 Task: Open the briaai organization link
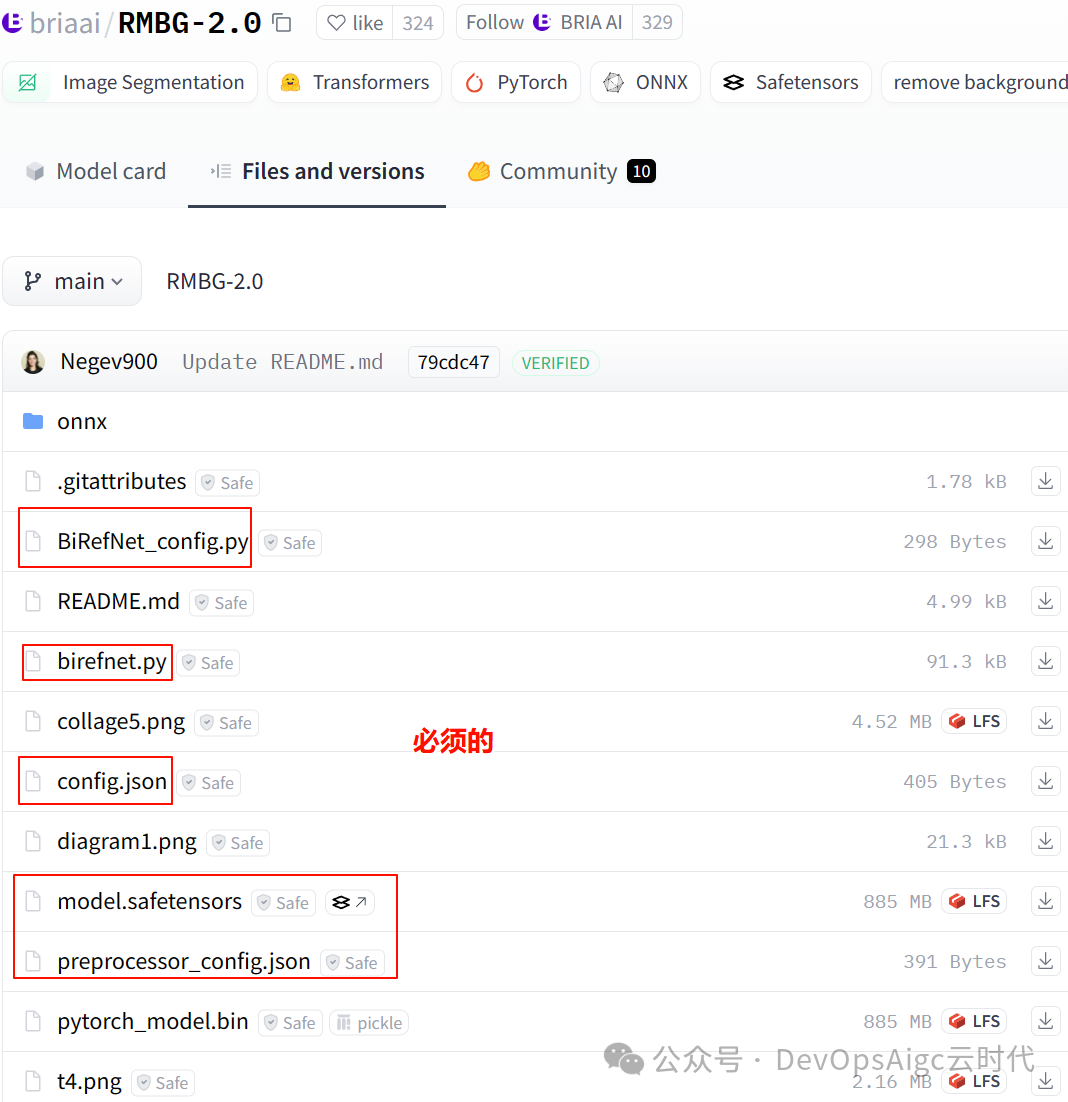[65, 23]
